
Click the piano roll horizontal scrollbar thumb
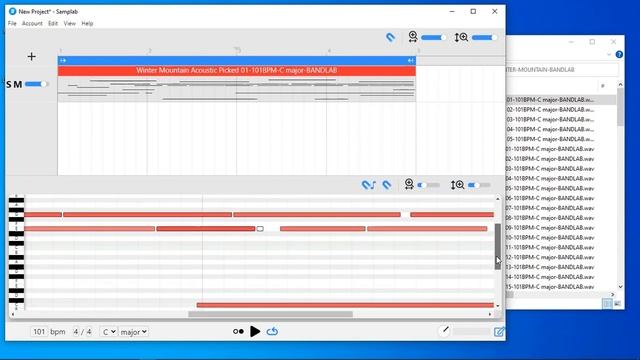pos(270,314)
